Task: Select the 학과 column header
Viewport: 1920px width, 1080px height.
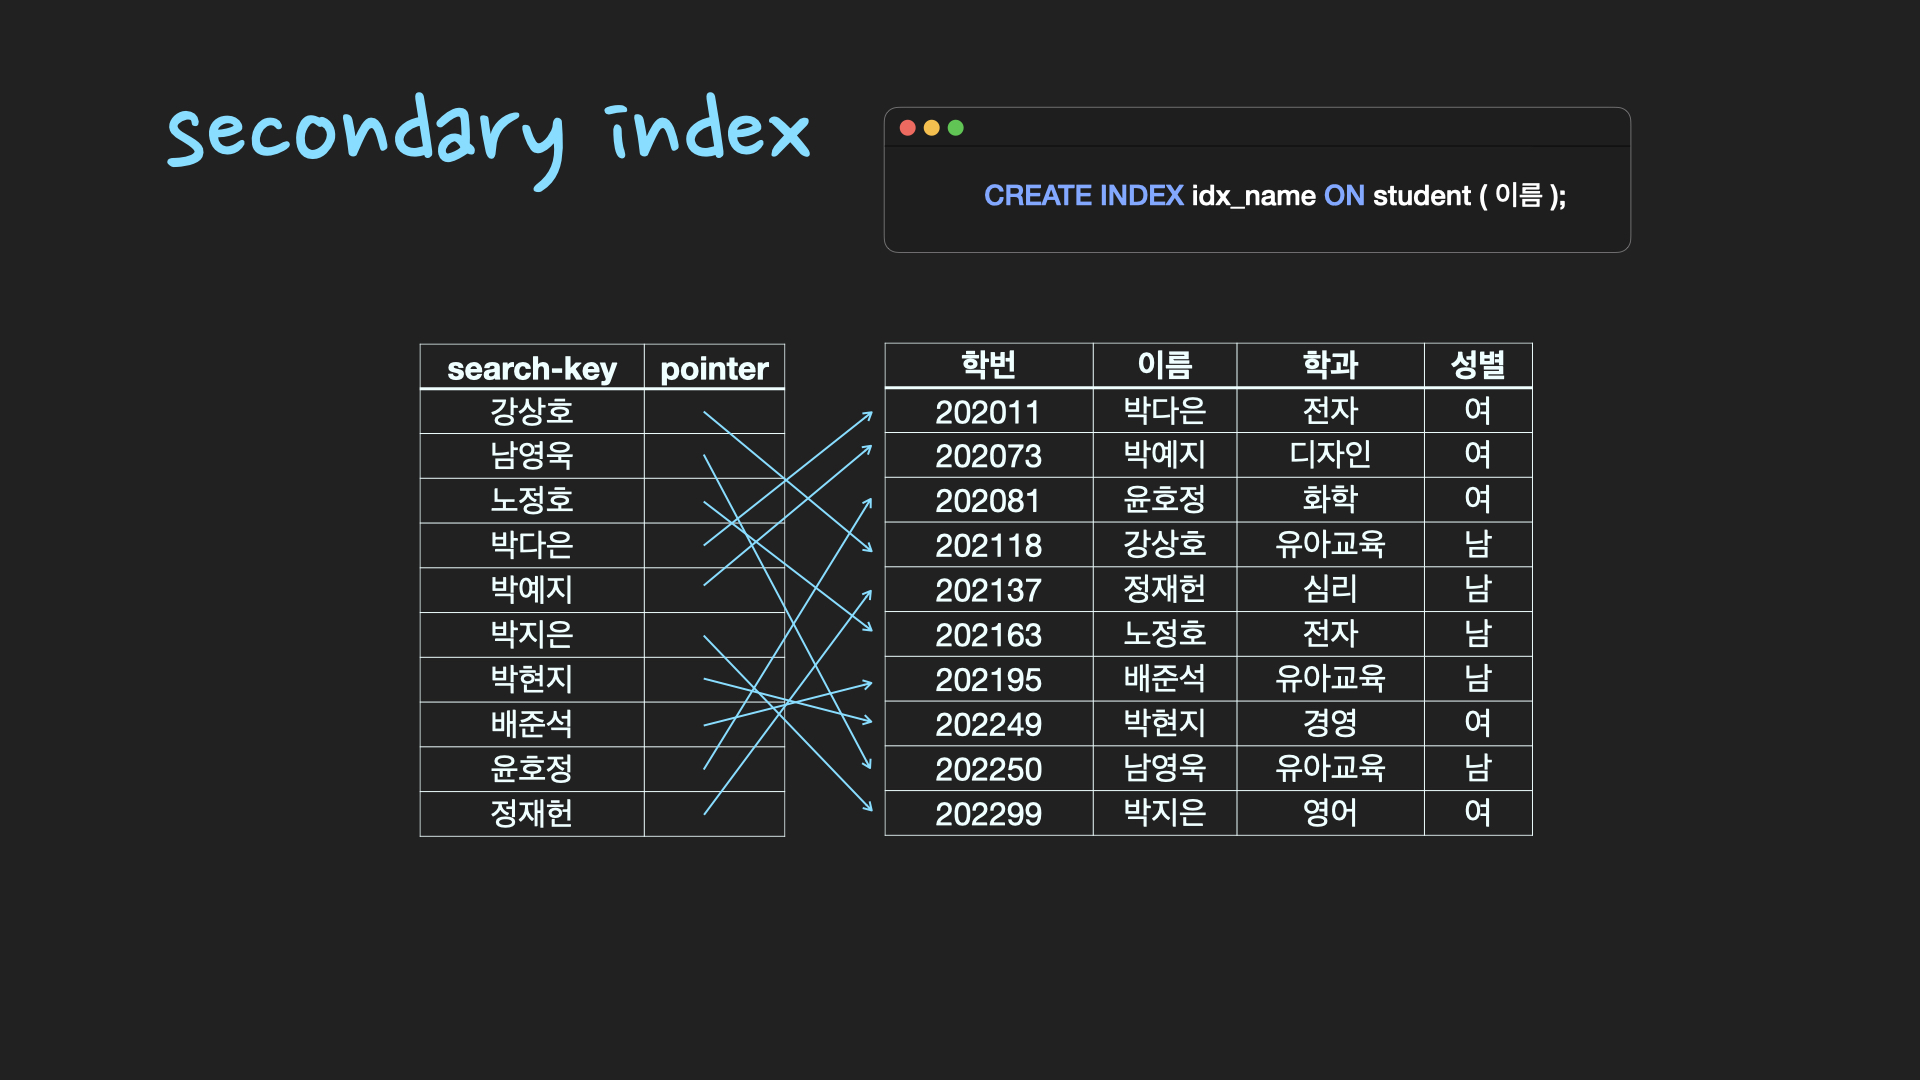Action: 1329,365
